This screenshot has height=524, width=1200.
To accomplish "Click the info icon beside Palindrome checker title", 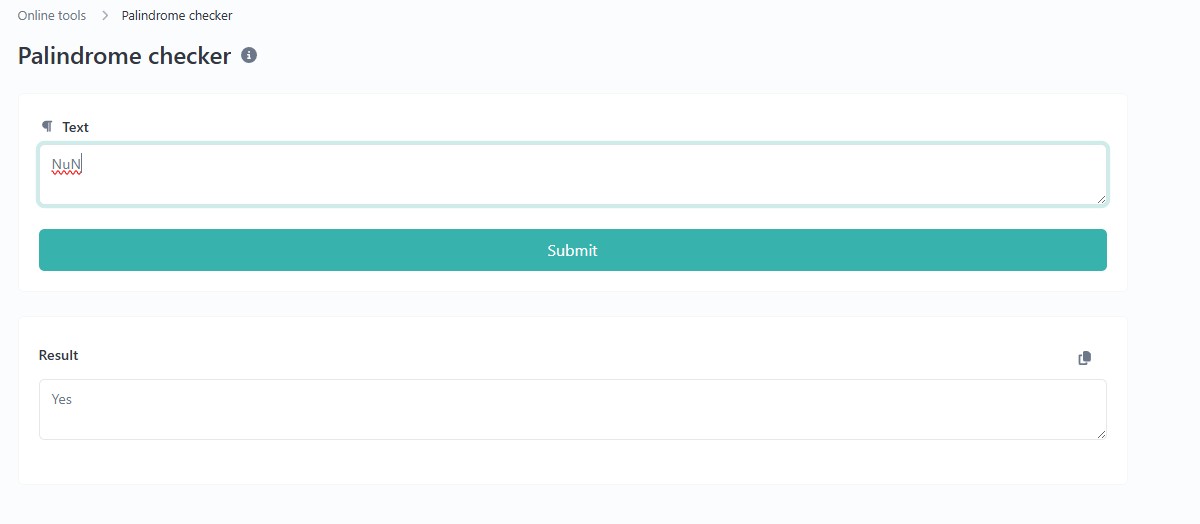I will [x=250, y=56].
